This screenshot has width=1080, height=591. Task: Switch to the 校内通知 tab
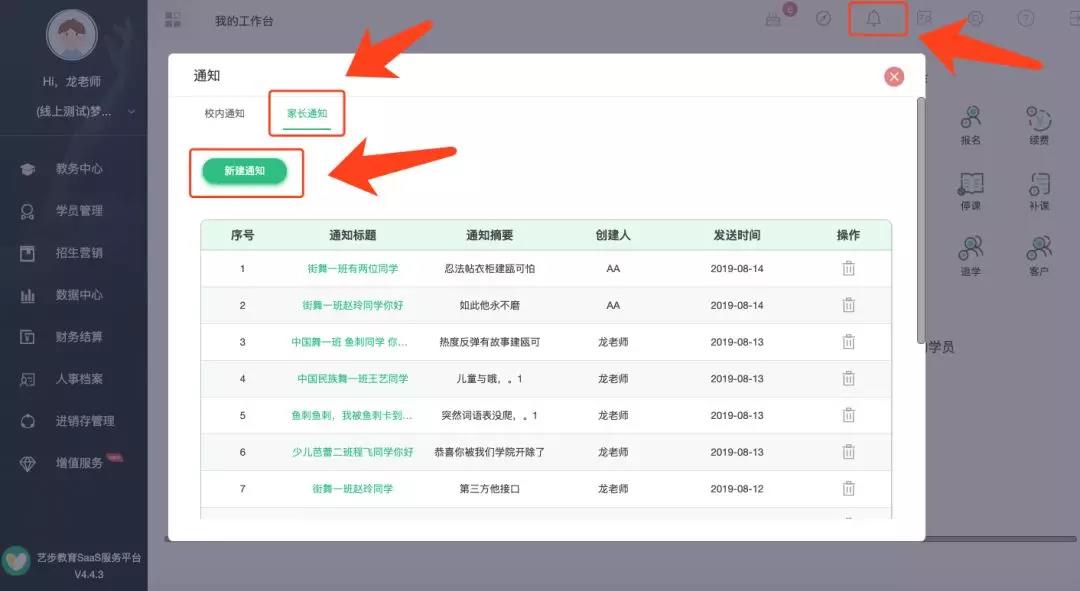[225, 114]
